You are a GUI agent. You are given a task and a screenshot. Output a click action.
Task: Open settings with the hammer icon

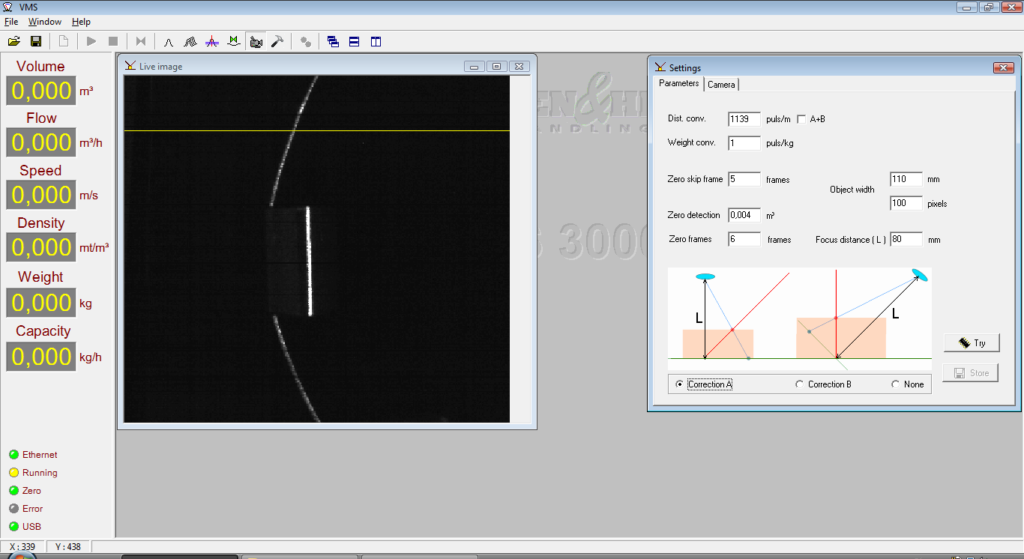277,41
